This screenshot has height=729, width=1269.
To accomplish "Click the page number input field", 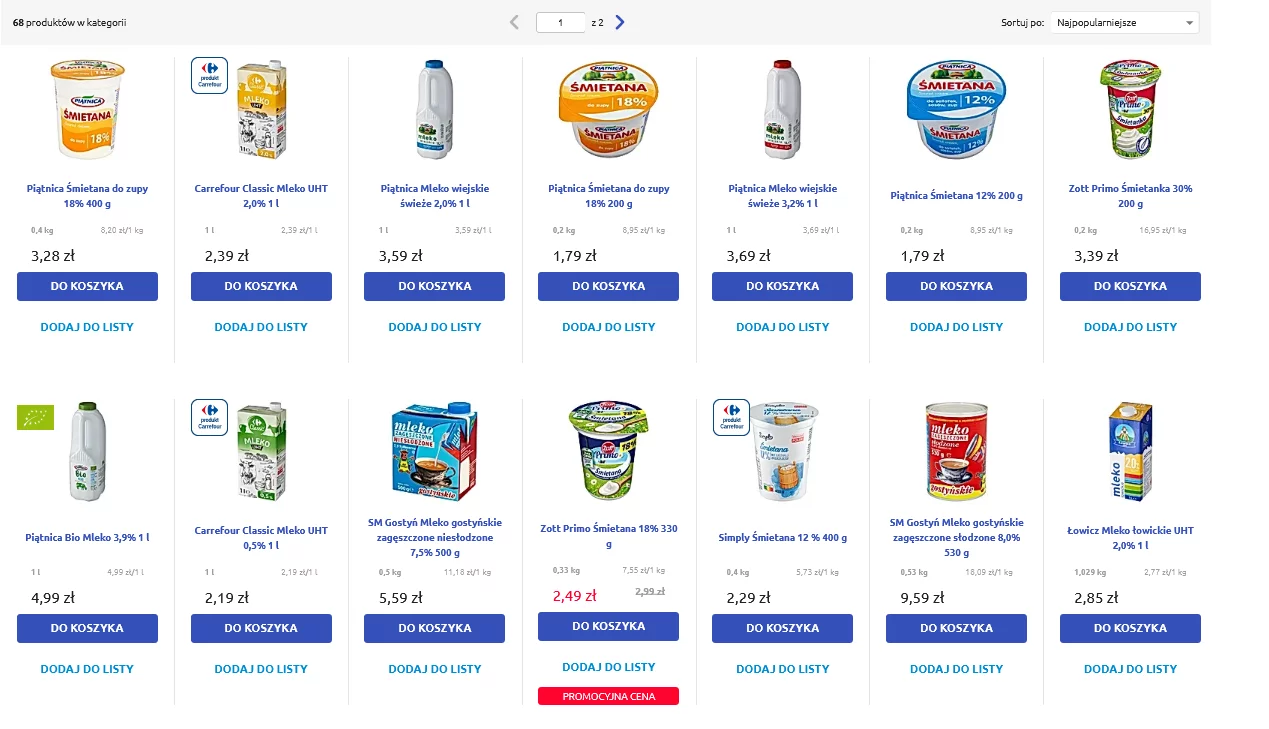I will pyautogui.click(x=560, y=22).
